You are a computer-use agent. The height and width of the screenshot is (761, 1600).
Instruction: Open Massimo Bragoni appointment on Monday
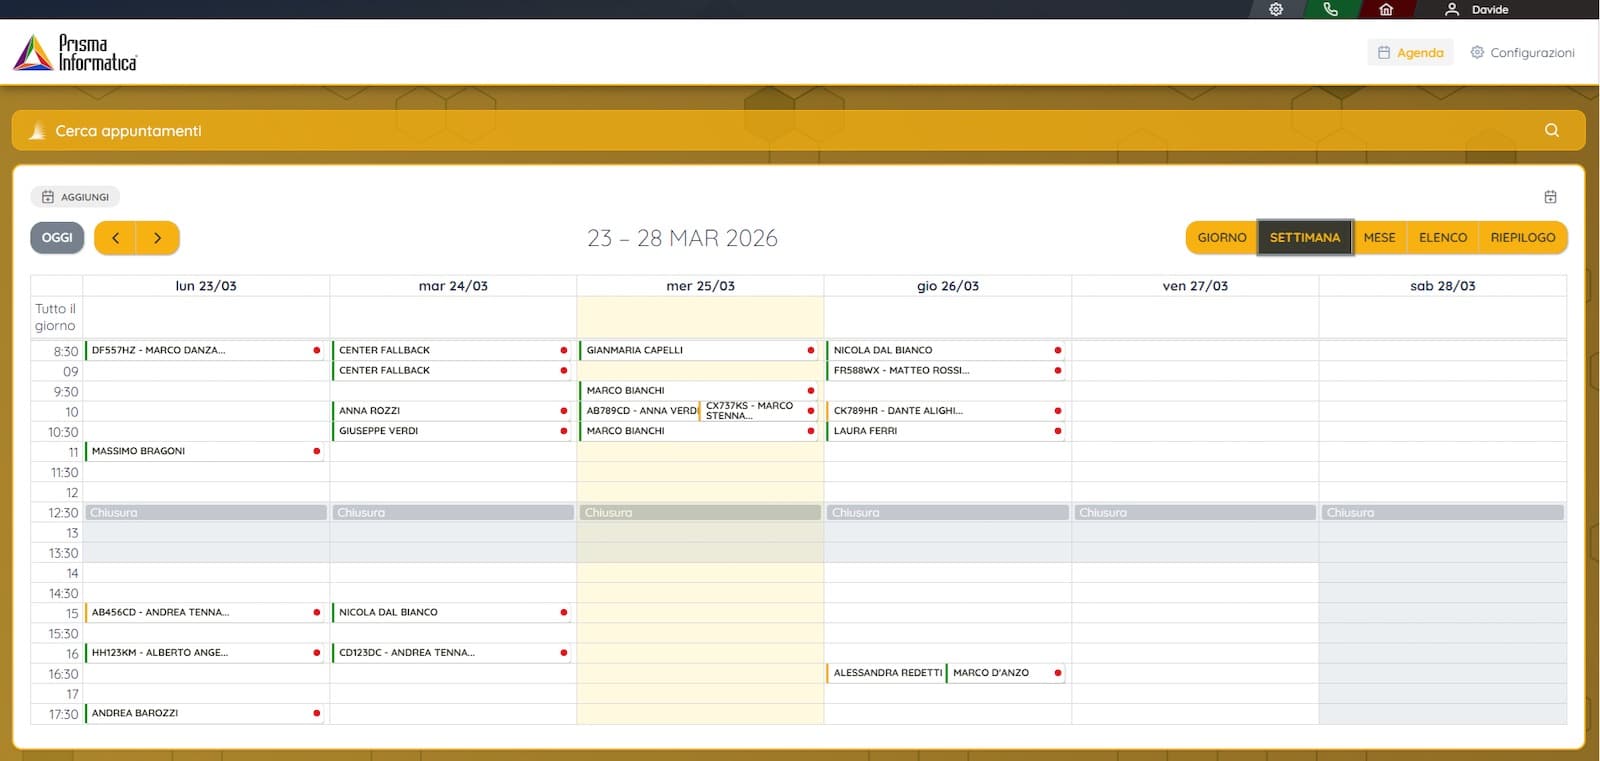[x=200, y=451]
